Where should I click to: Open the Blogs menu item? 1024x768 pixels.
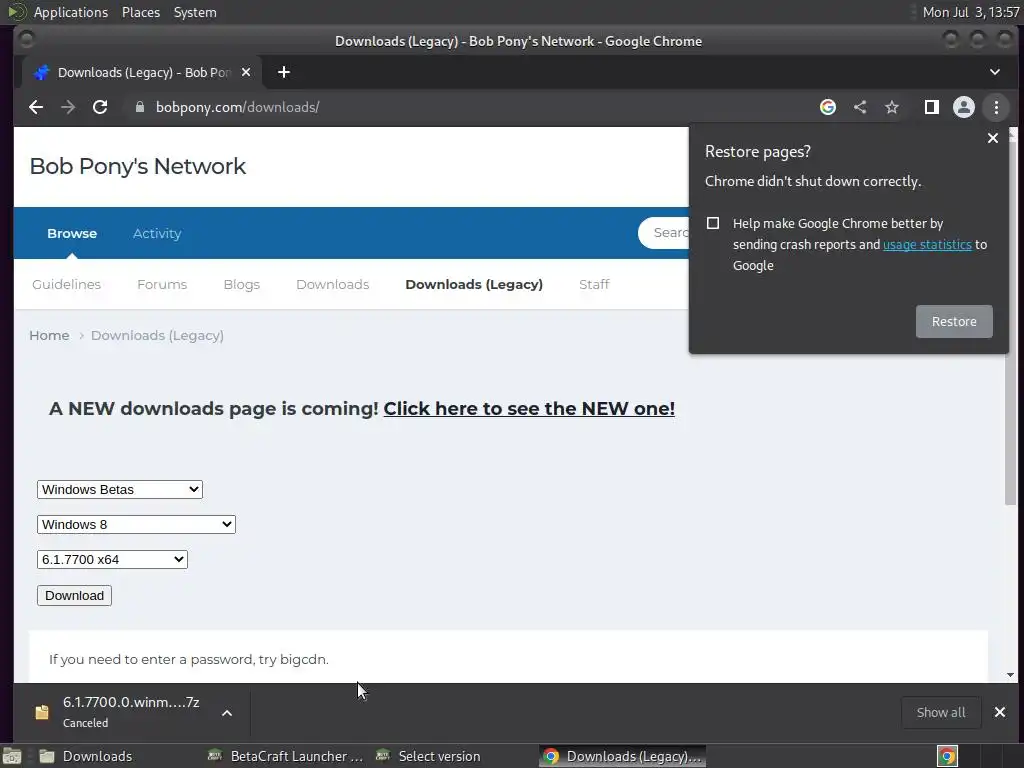[242, 284]
